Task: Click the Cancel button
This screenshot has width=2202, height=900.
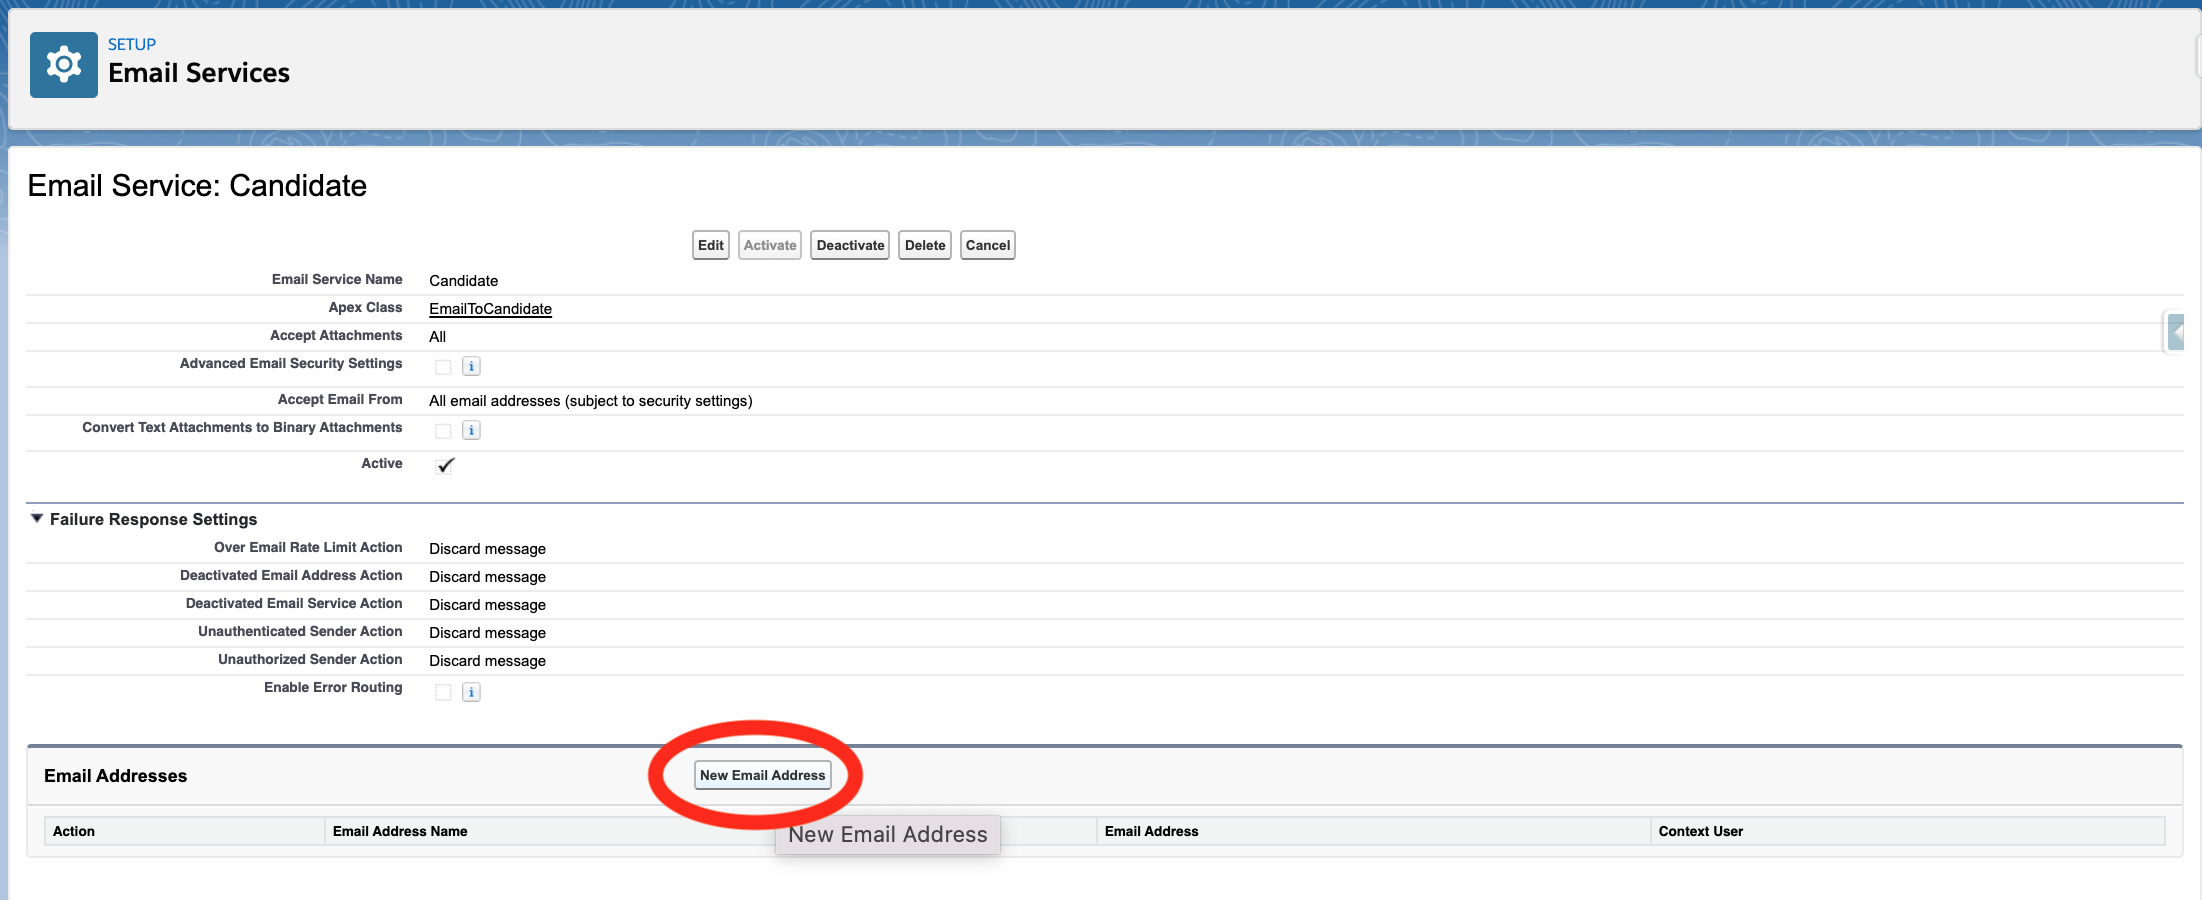Action: [987, 245]
